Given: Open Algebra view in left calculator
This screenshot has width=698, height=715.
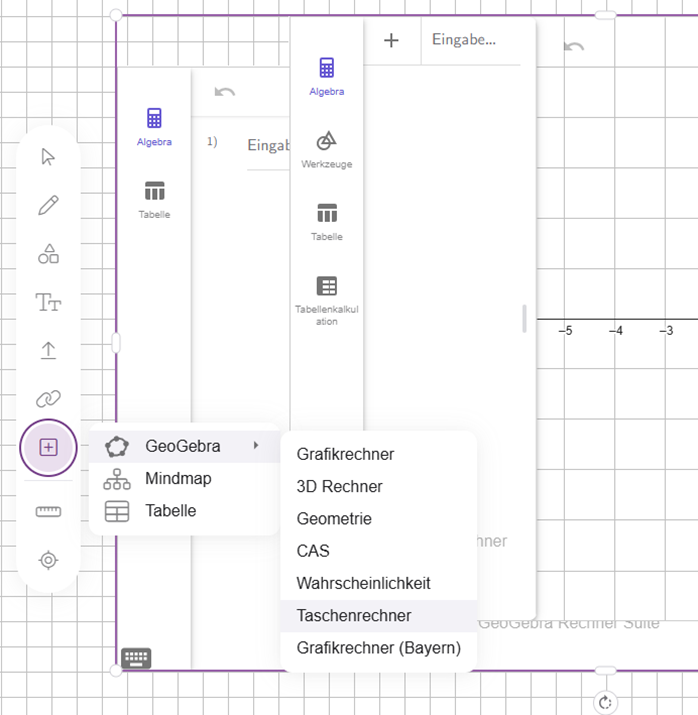Looking at the screenshot, I should coord(154,127).
